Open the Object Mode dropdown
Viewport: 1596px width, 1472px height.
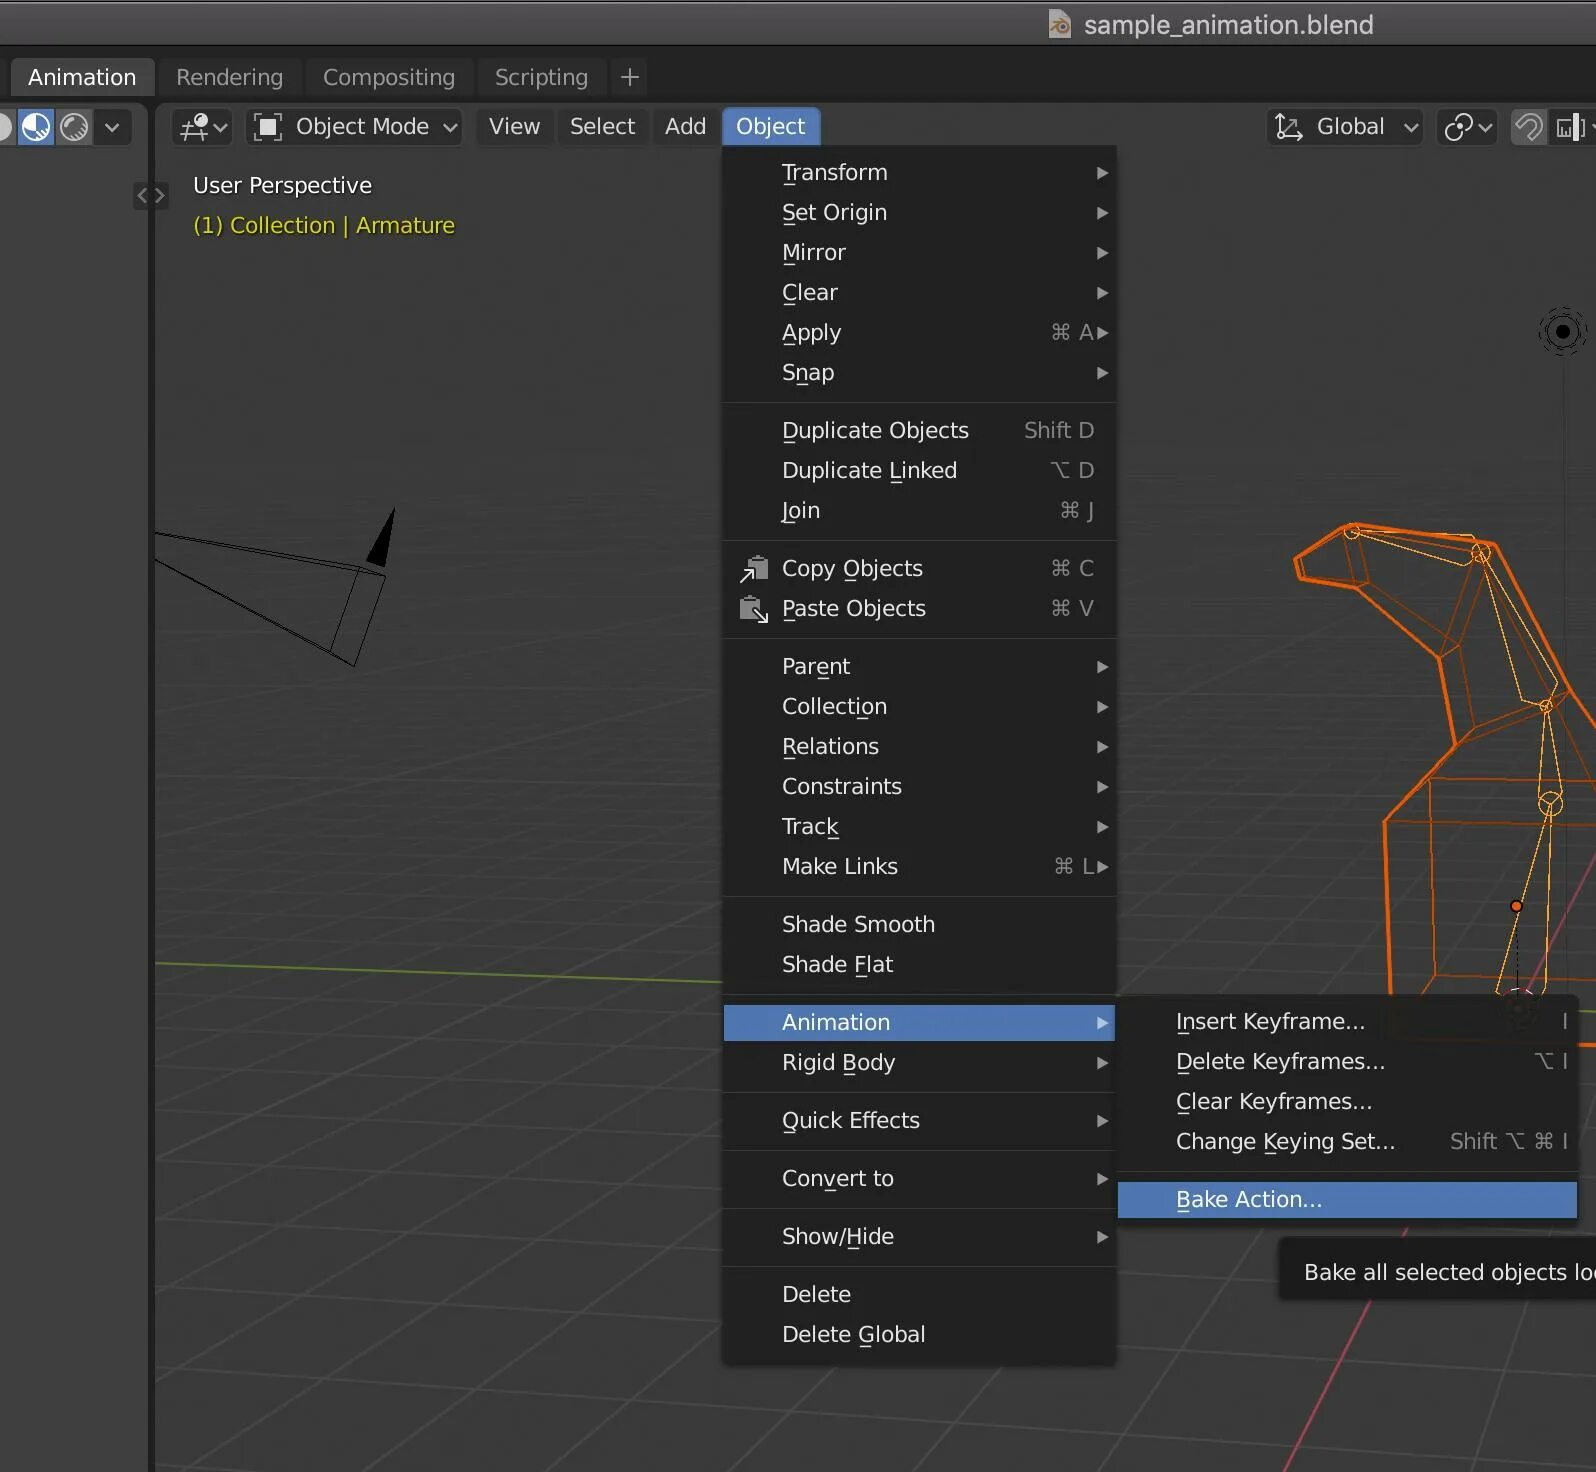pyautogui.click(x=355, y=127)
